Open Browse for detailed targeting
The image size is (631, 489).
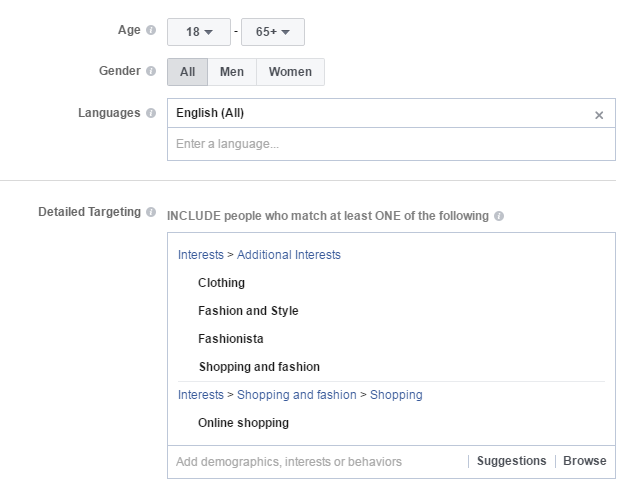(585, 461)
